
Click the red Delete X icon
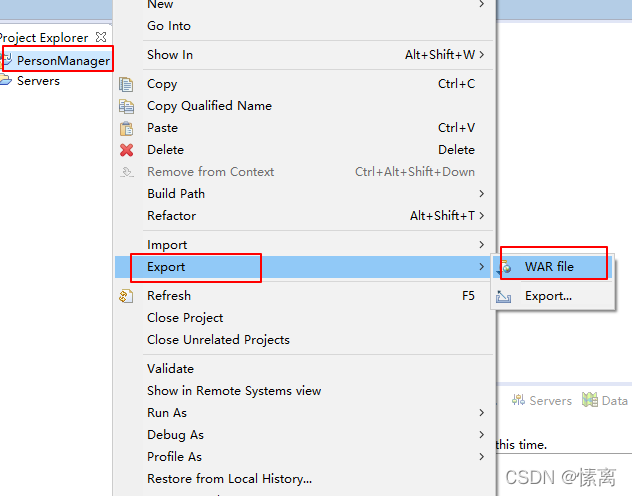point(127,150)
